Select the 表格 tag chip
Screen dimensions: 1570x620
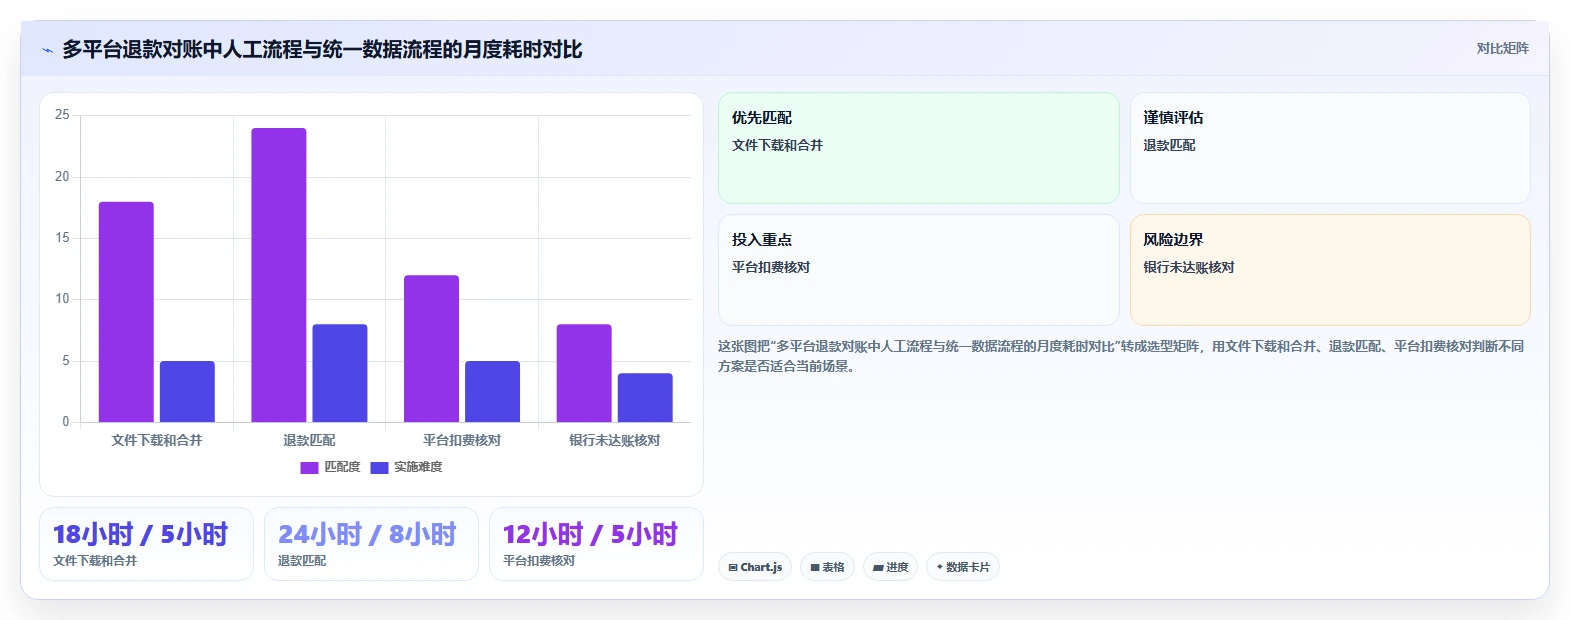(827, 567)
